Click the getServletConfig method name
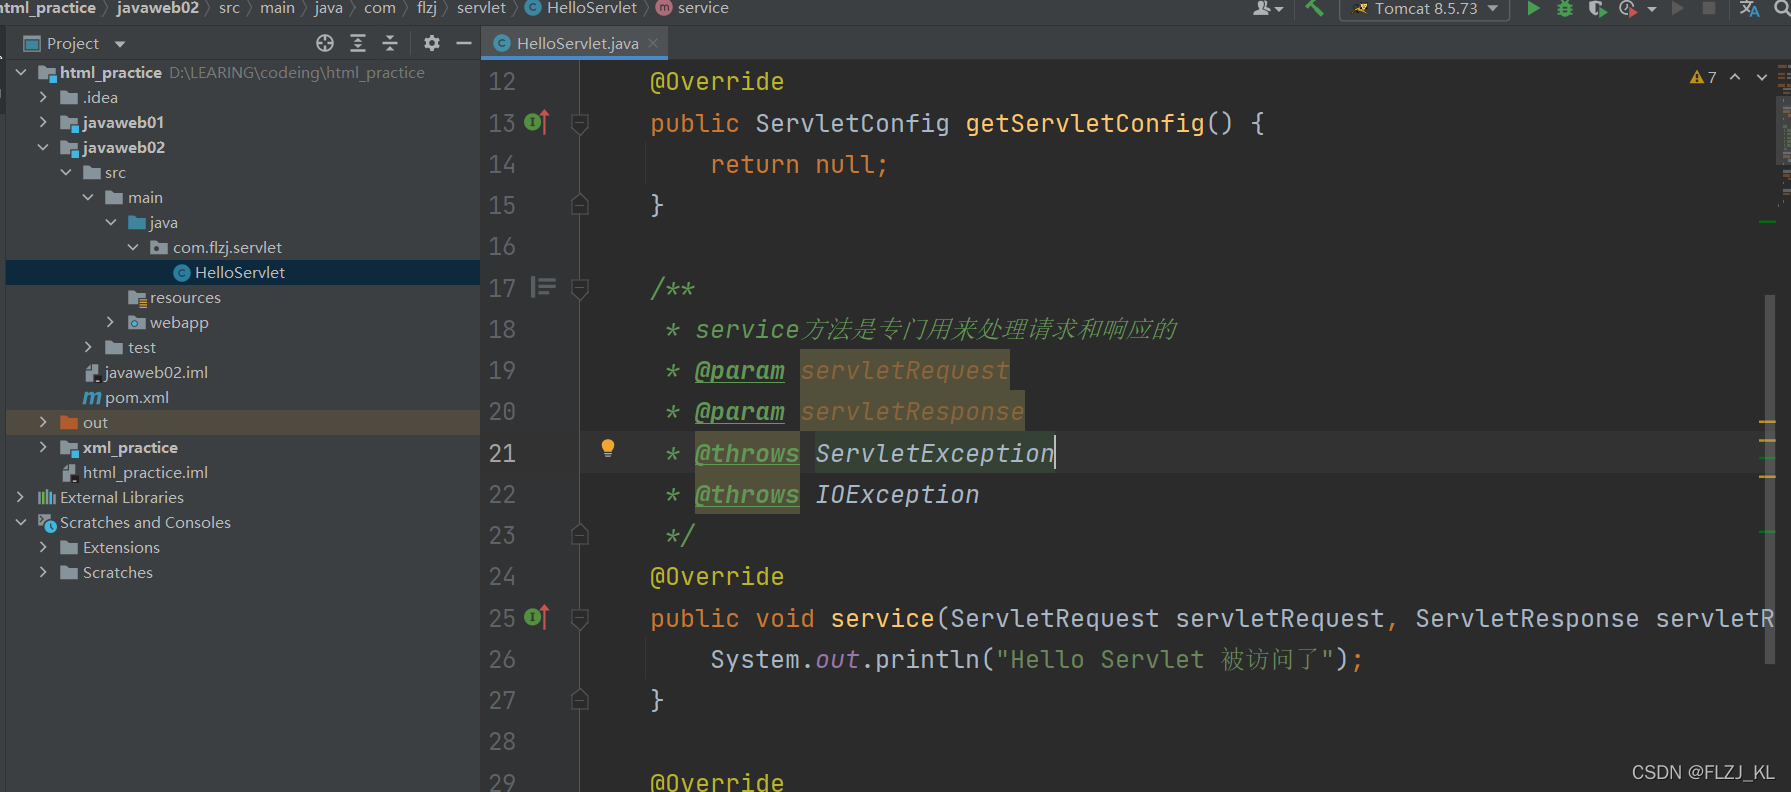The height and width of the screenshot is (792, 1791). 1085,123
